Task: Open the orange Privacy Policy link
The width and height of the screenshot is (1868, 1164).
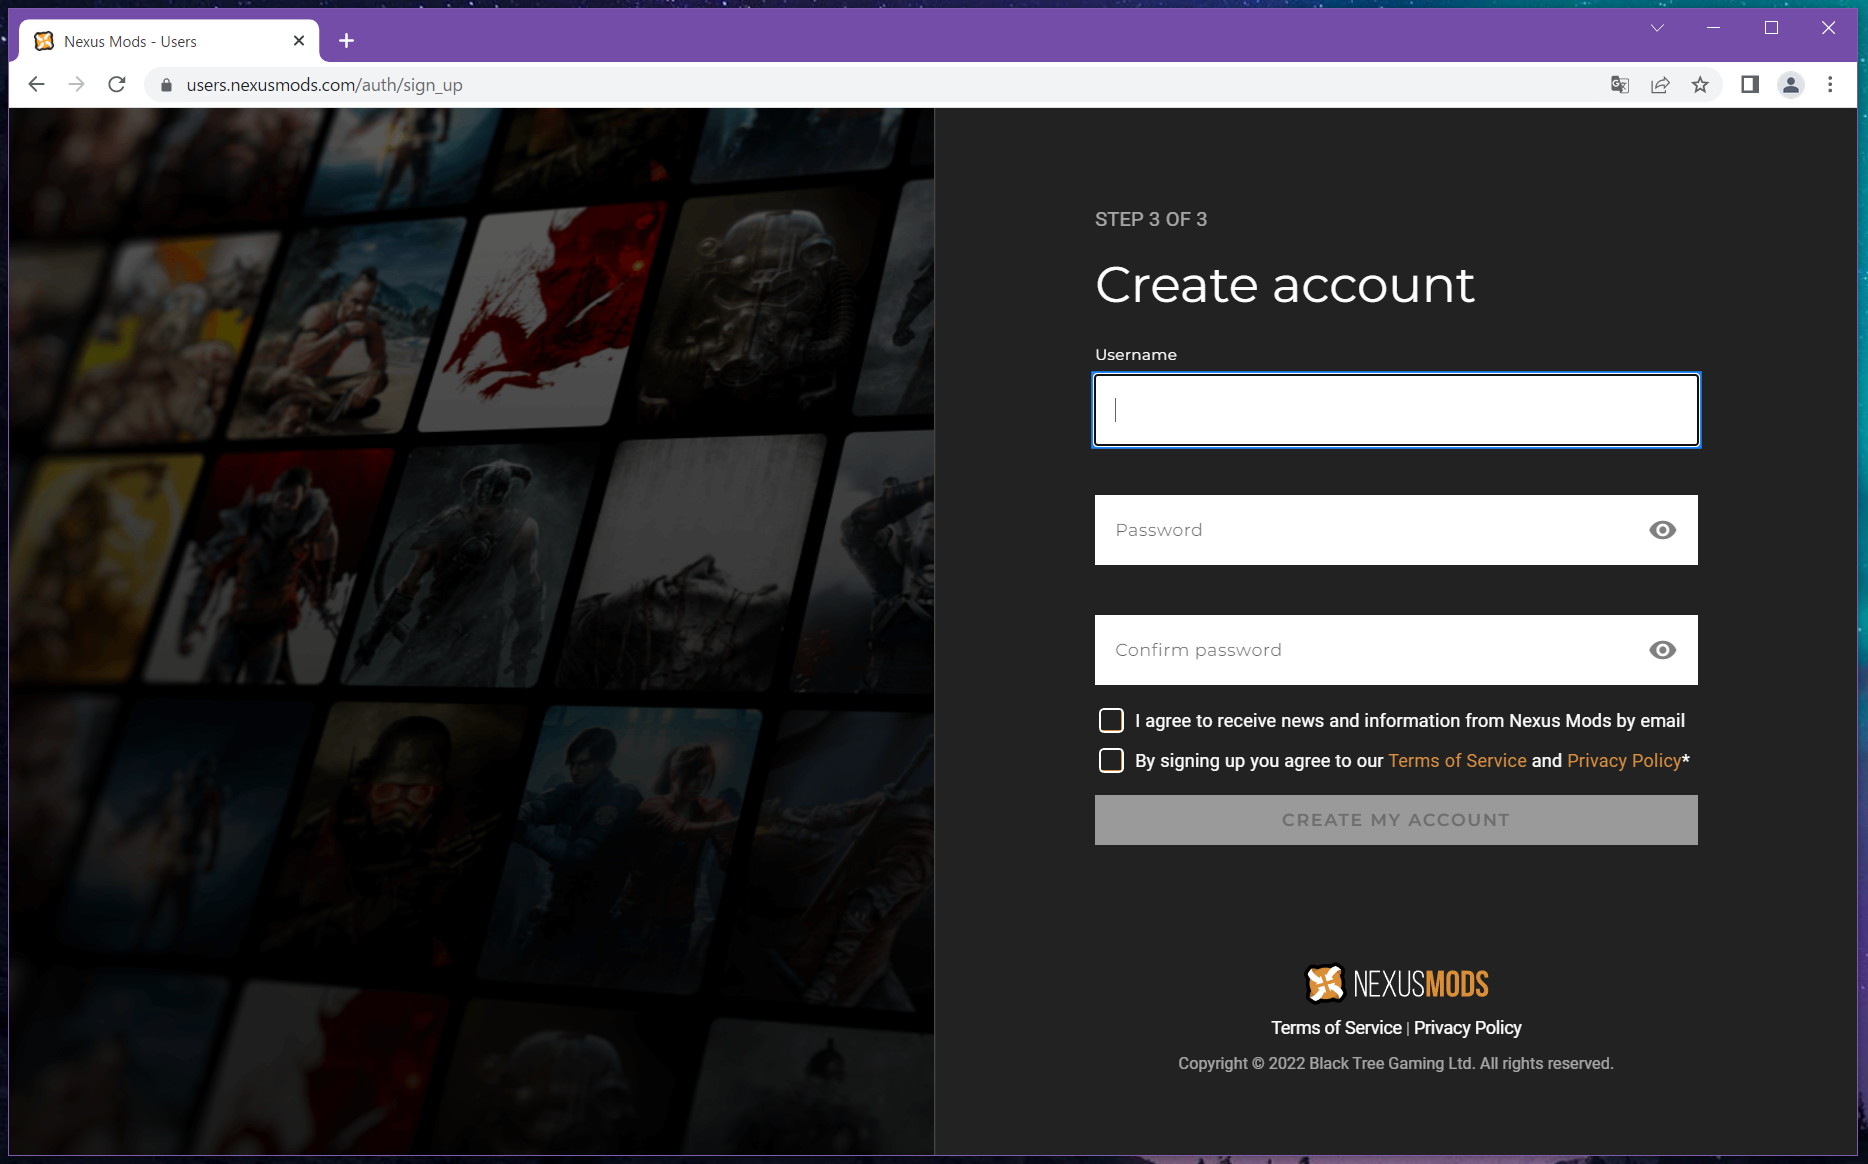Action: pos(1624,761)
